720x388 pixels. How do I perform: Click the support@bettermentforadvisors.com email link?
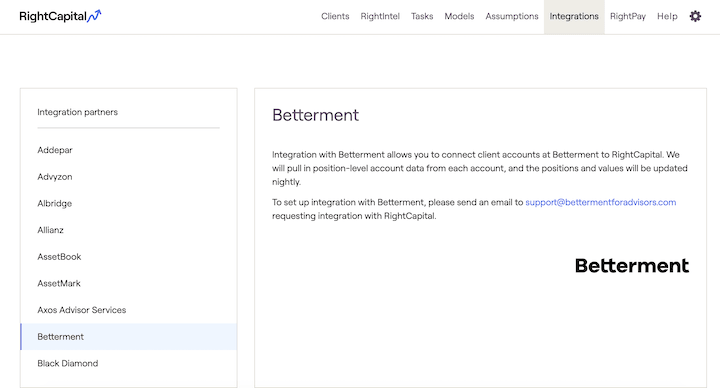pyautogui.click(x=601, y=202)
